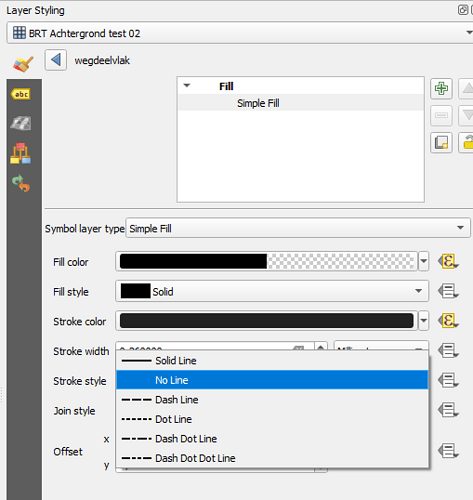Open Stroke color data-defined override
473x500 pixels.
tap(448, 321)
